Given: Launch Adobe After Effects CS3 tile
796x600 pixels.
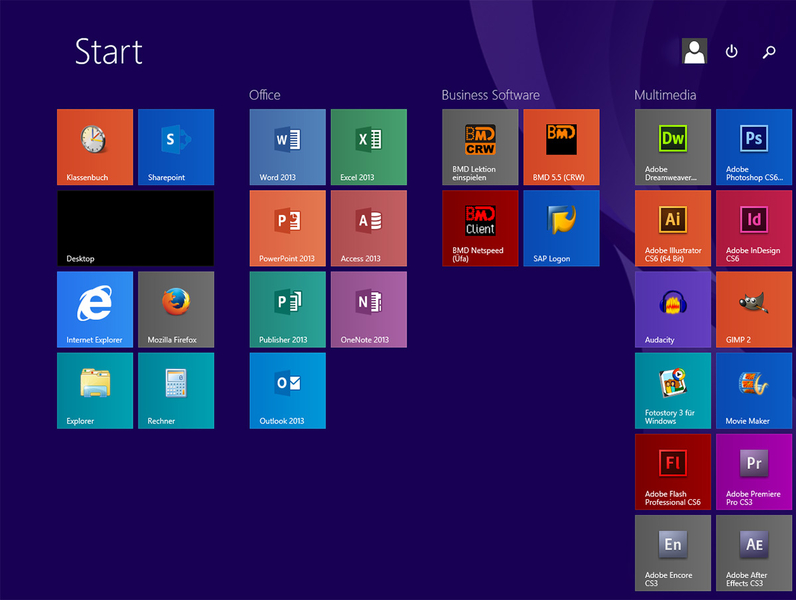Looking at the screenshot, I should tap(754, 553).
